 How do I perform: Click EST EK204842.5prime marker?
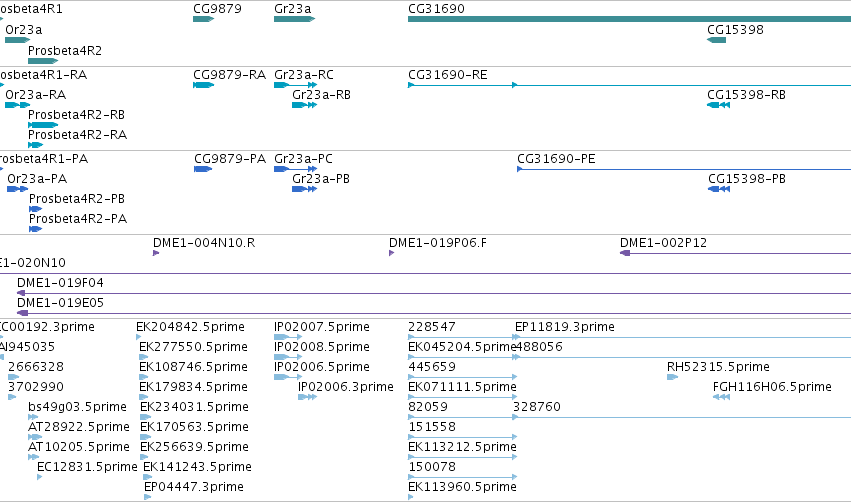tap(139, 337)
